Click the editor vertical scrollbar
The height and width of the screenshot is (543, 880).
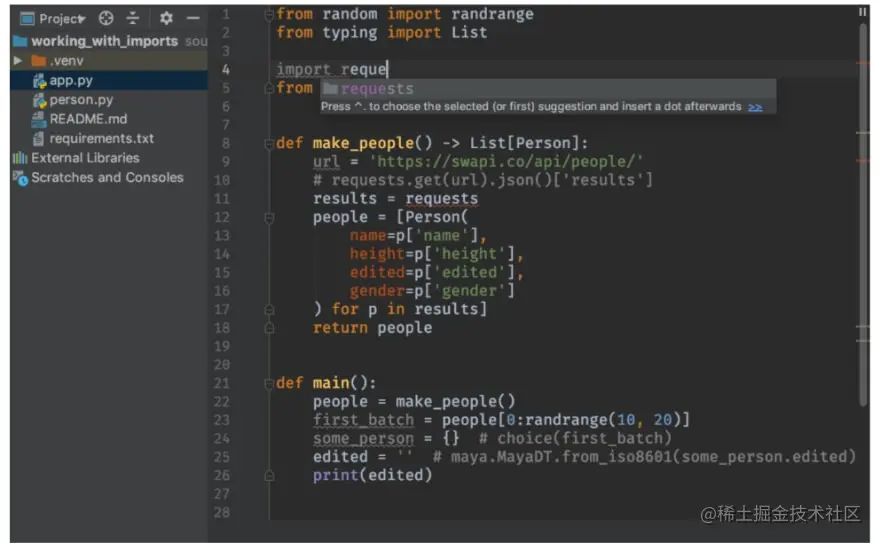863,213
